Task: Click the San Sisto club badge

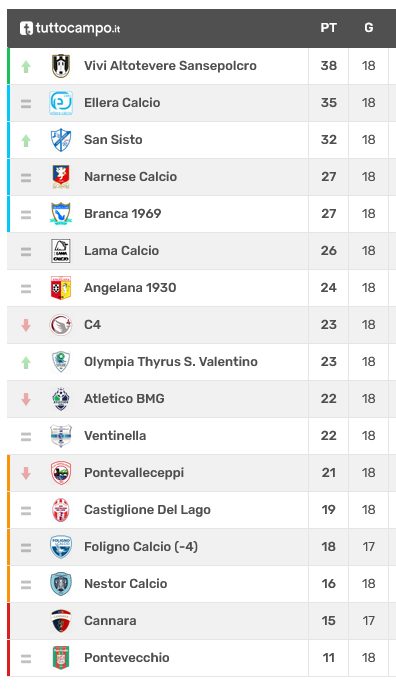Action: tap(61, 140)
